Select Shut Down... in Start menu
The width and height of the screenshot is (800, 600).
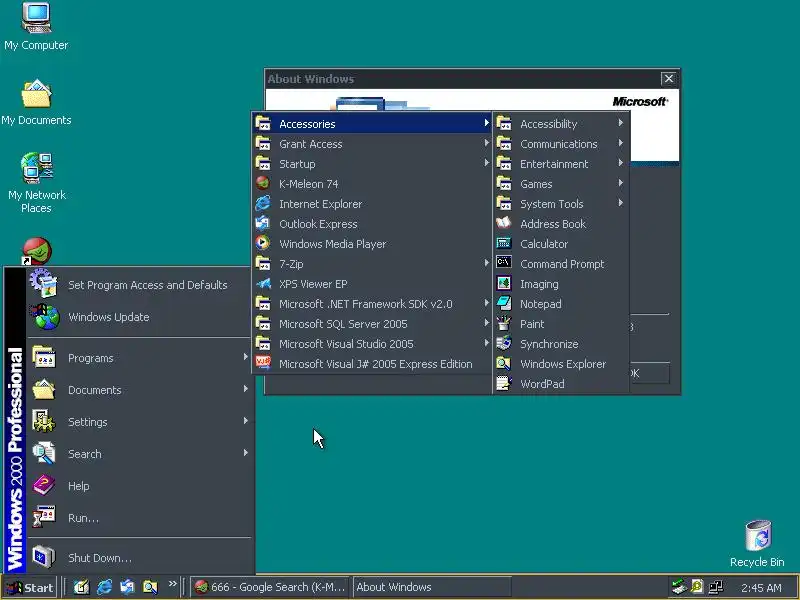[x=140, y=558]
